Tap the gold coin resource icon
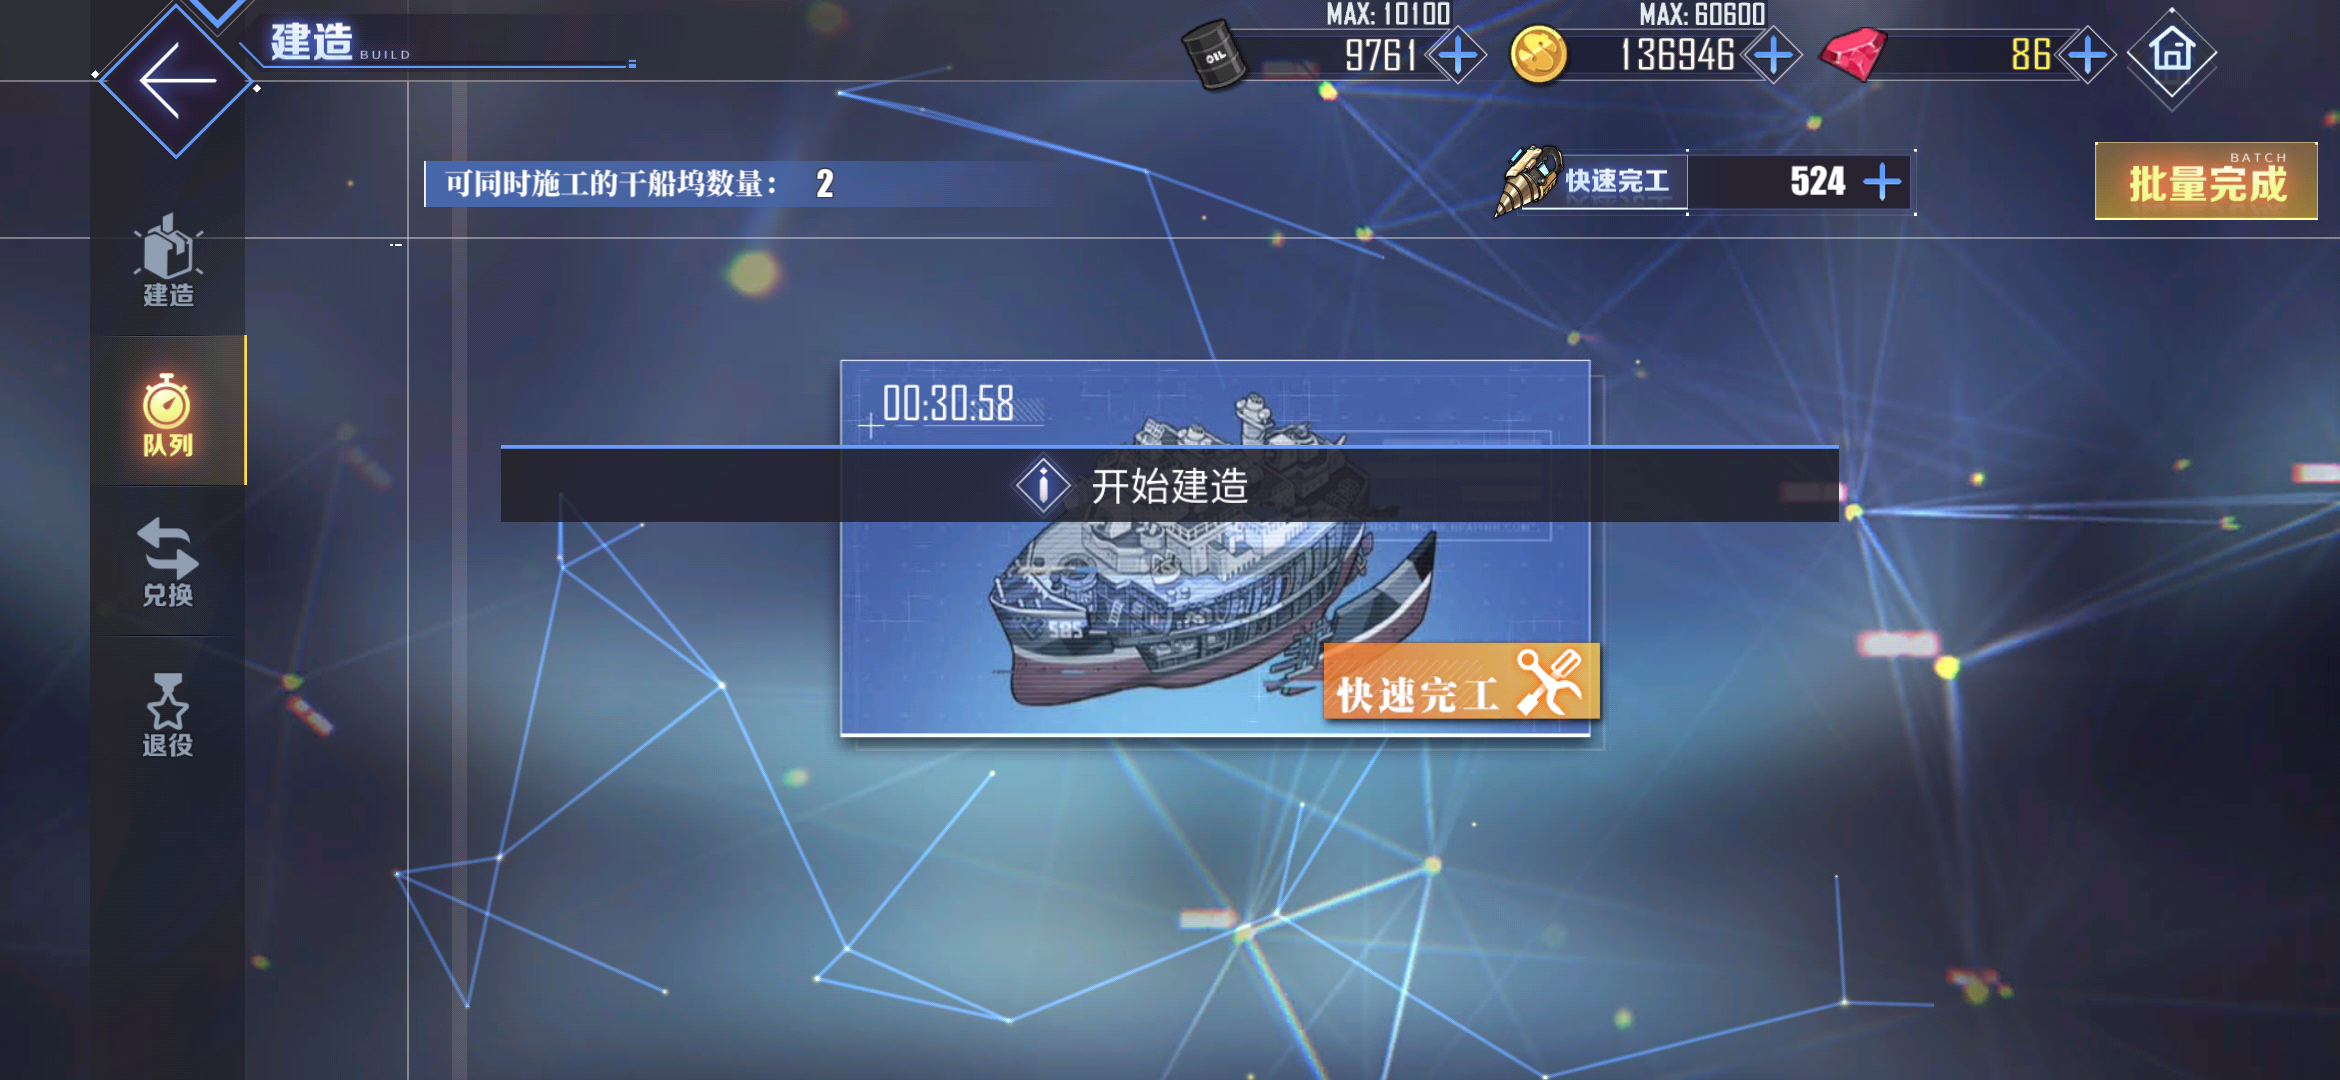The image size is (2340, 1080). tap(1538, 55)
